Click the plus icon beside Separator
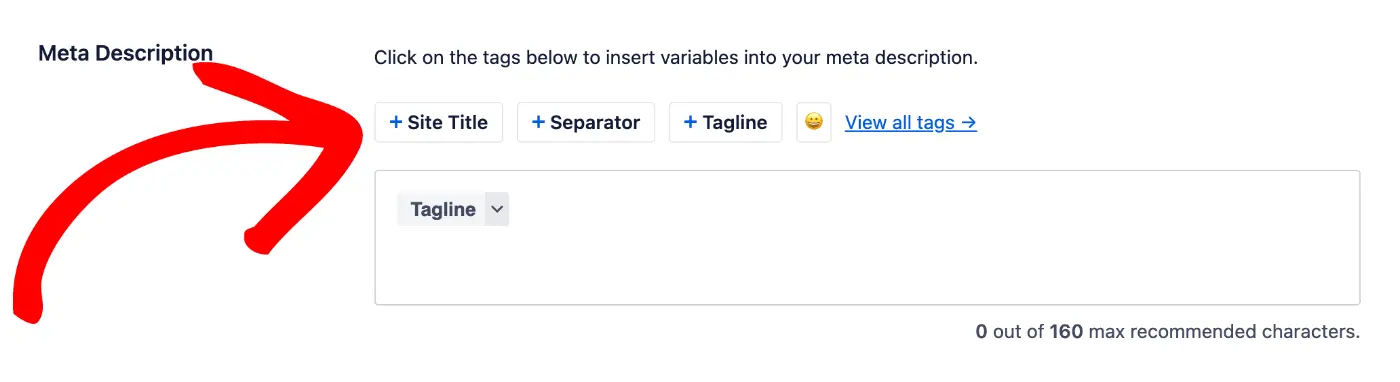The height and width of the screenshot is (382, 1400). click(x=538, y=122)
